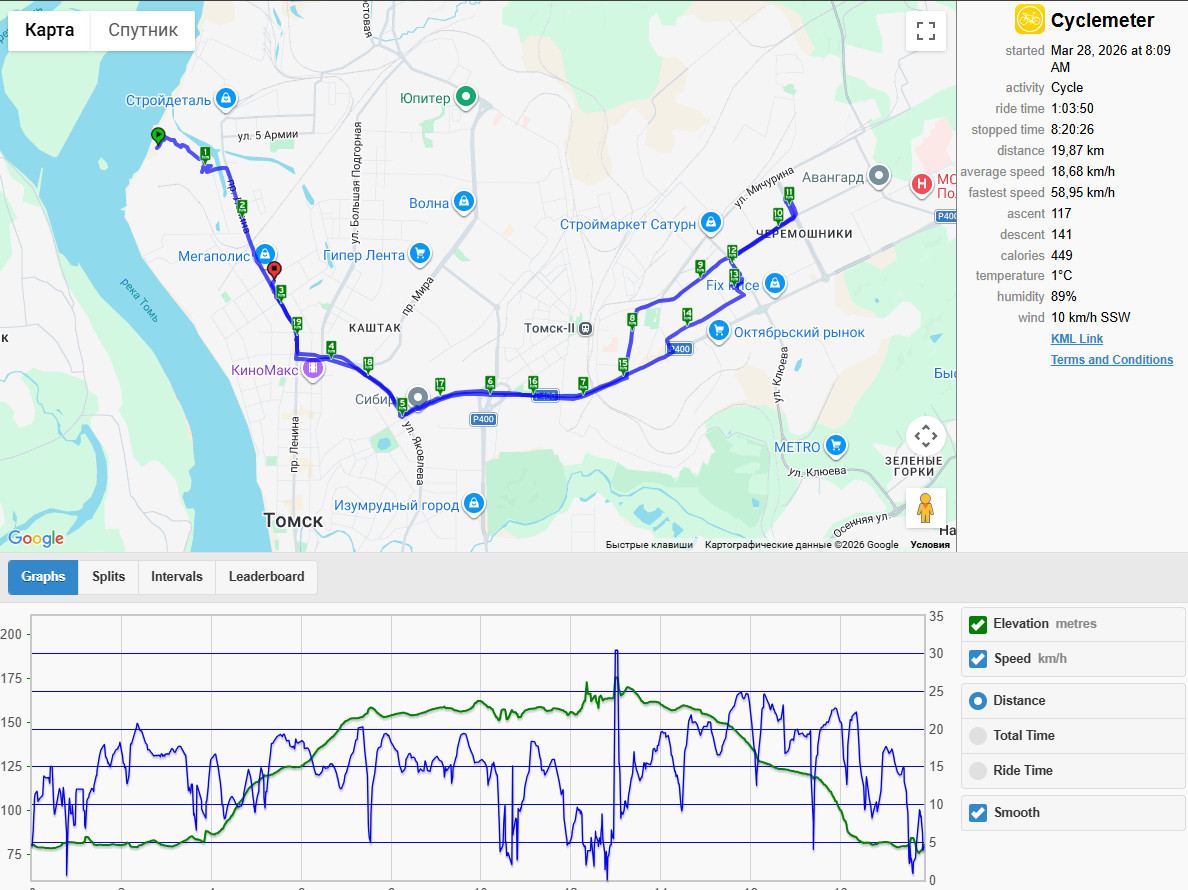Uncheck the Elevation graph checkbox

977,624
